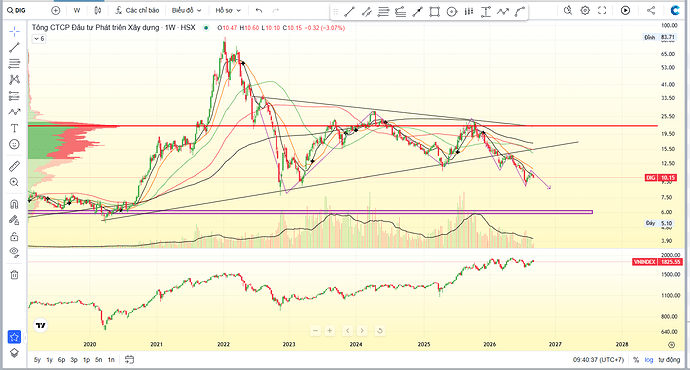This screenshot has height=370, width=690.
Task: Open forecasting and measurement tools in sidebar
Action: (15, 96)
